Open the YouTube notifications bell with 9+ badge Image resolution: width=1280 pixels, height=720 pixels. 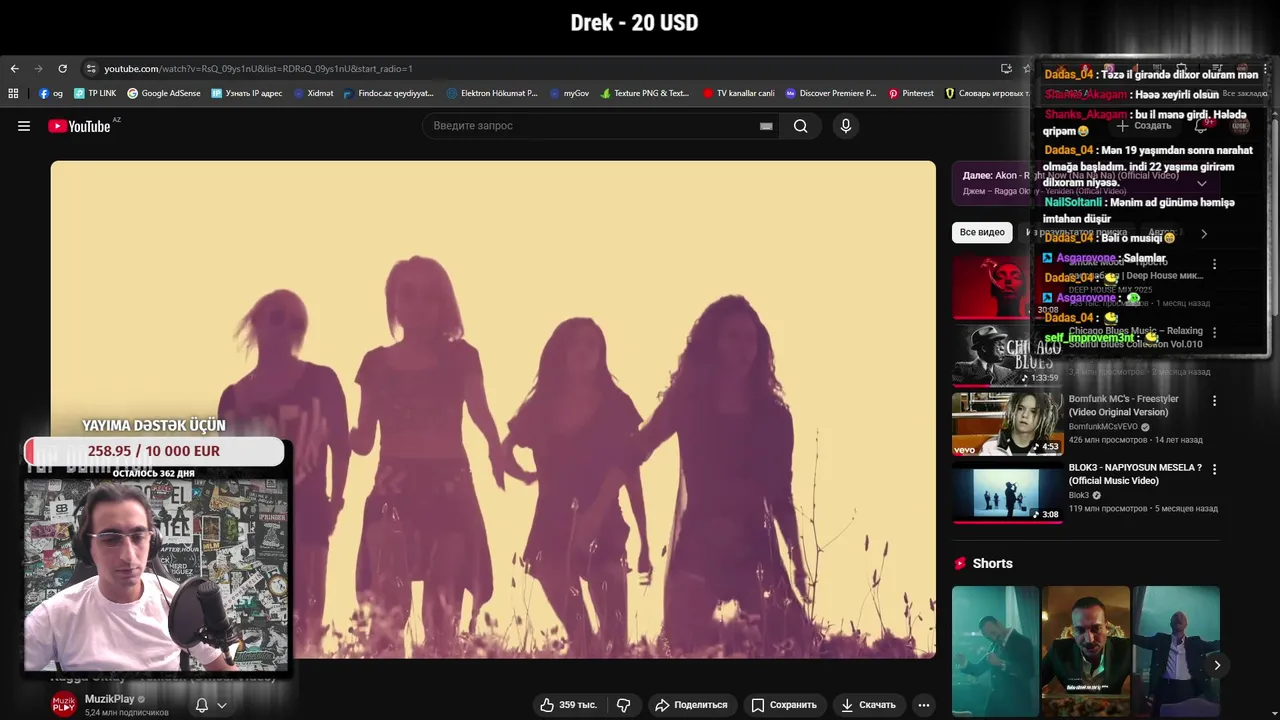(1202, 126)
